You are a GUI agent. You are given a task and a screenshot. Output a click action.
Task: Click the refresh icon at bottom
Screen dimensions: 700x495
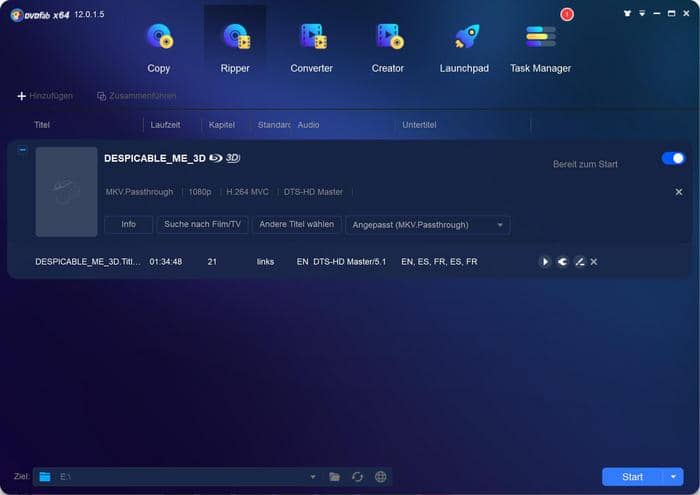(x=357, y=477)
